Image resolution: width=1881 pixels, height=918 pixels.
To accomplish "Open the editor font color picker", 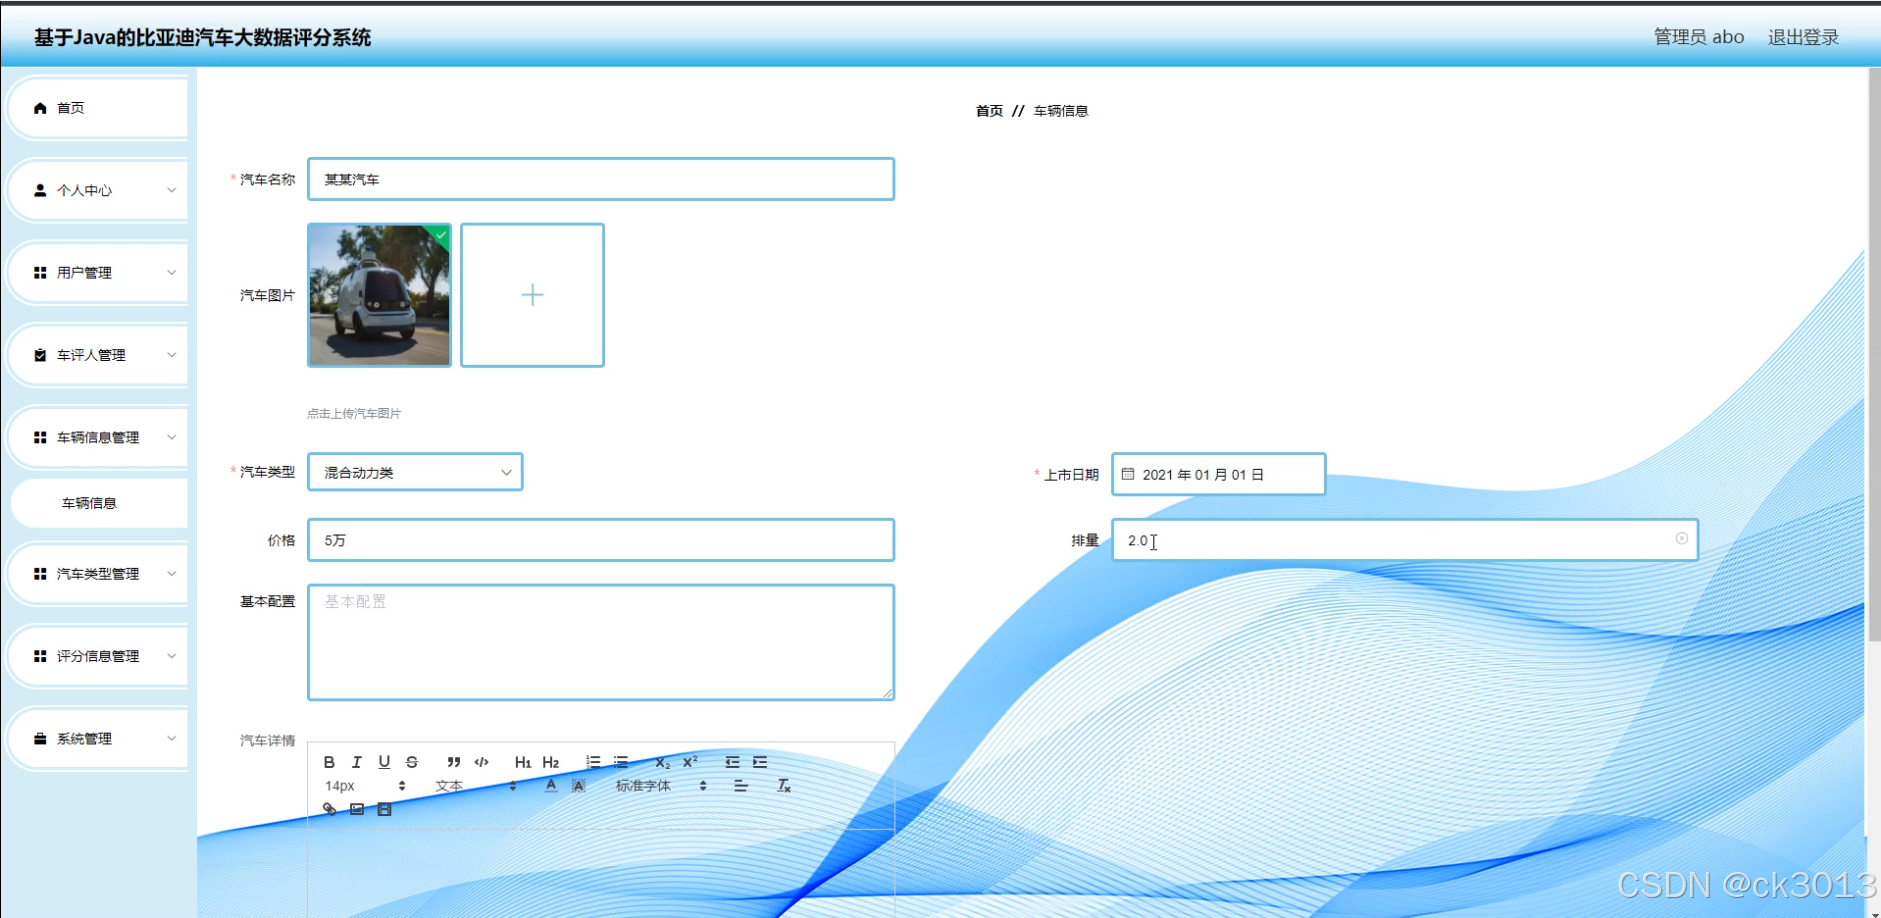I will (551, 786).
